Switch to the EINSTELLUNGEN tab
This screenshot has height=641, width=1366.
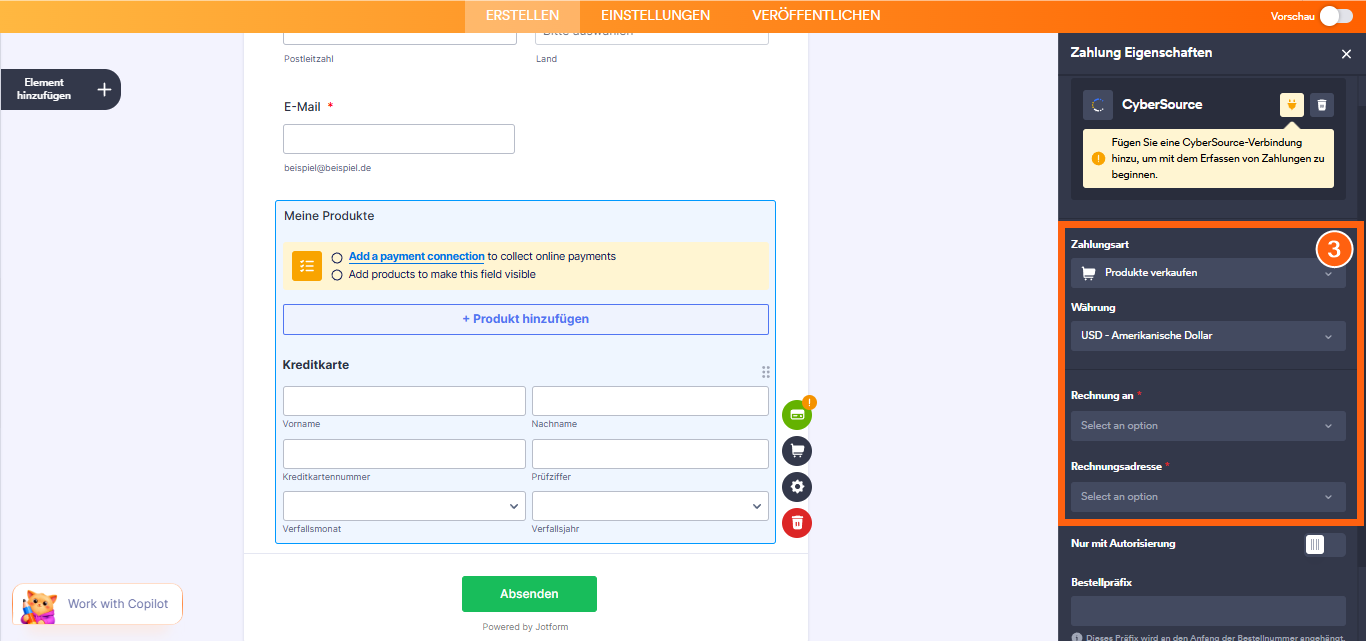coord(654,15)
